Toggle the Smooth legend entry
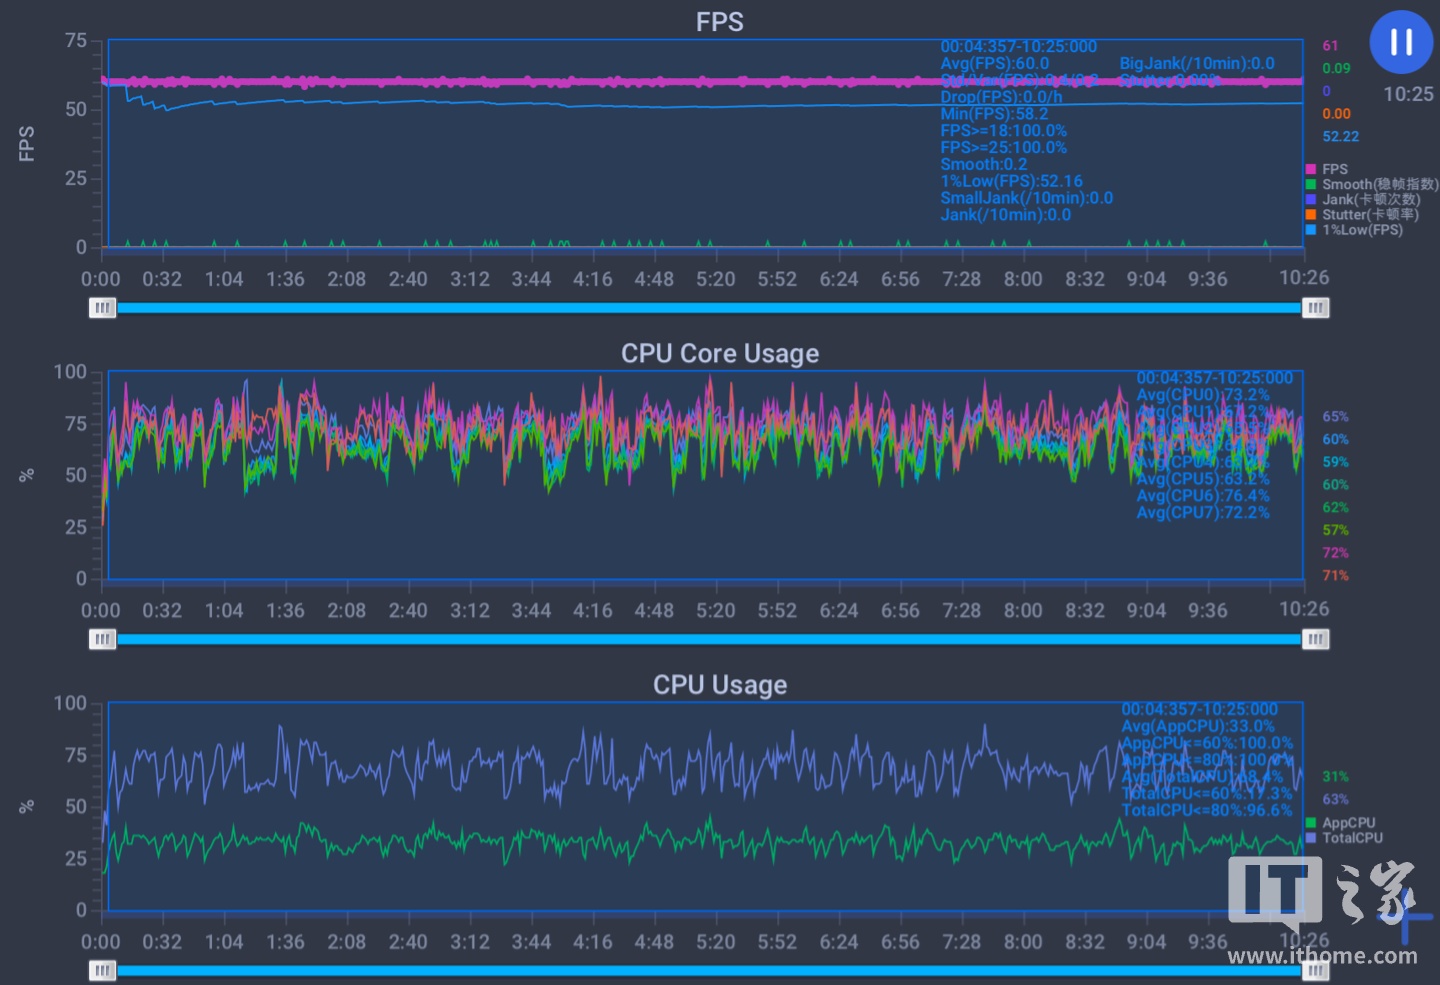The height and width of the screenshot is (985, 1440). coord(1311,185)
